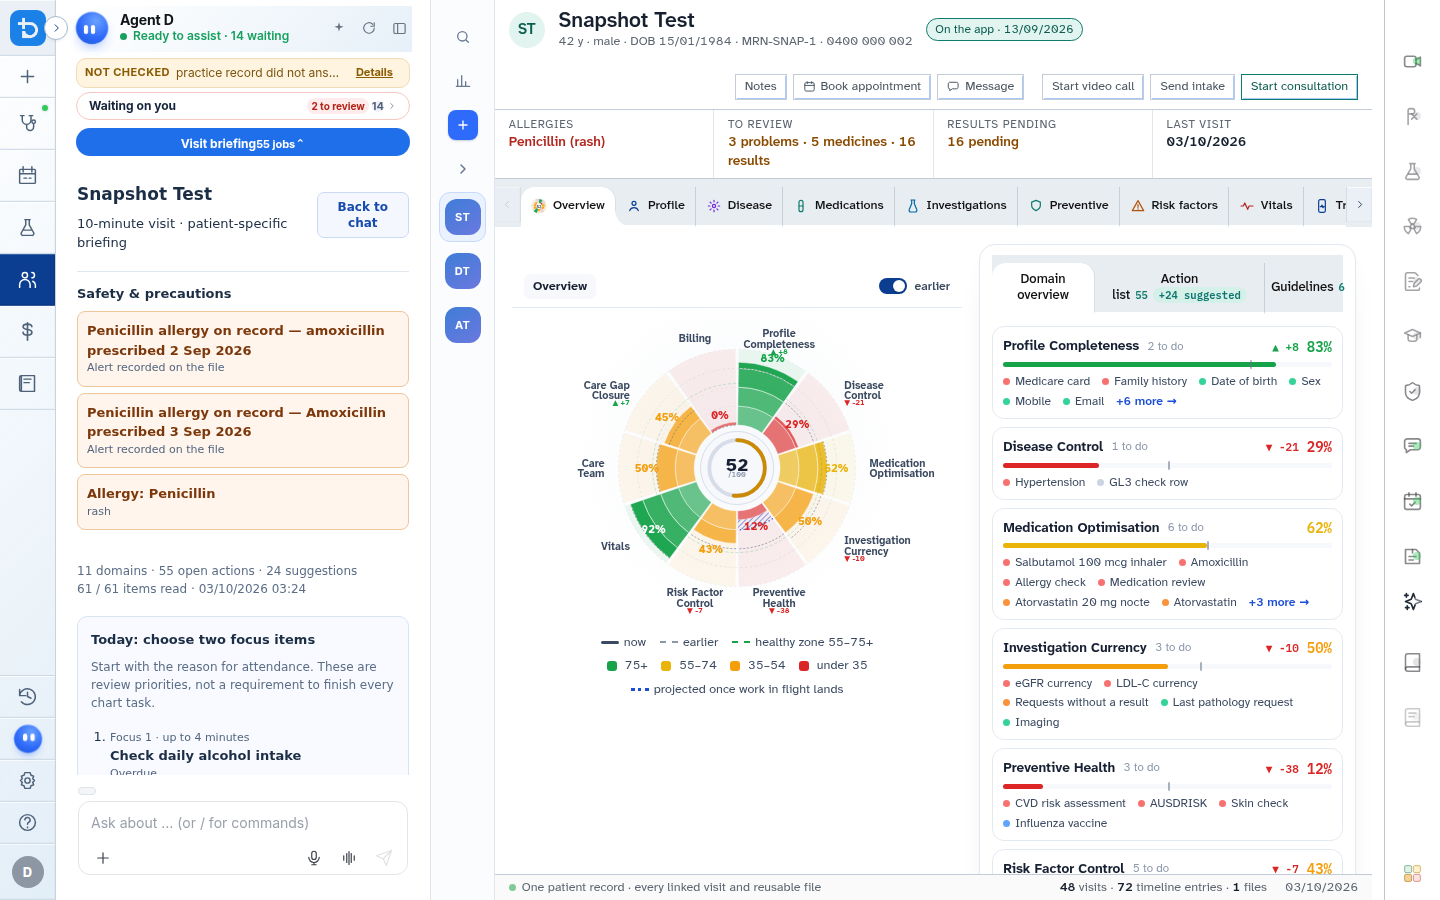Click the refresh icon beside Agent D
Viewport: 1440px width, 900px height.
[369, 28]
